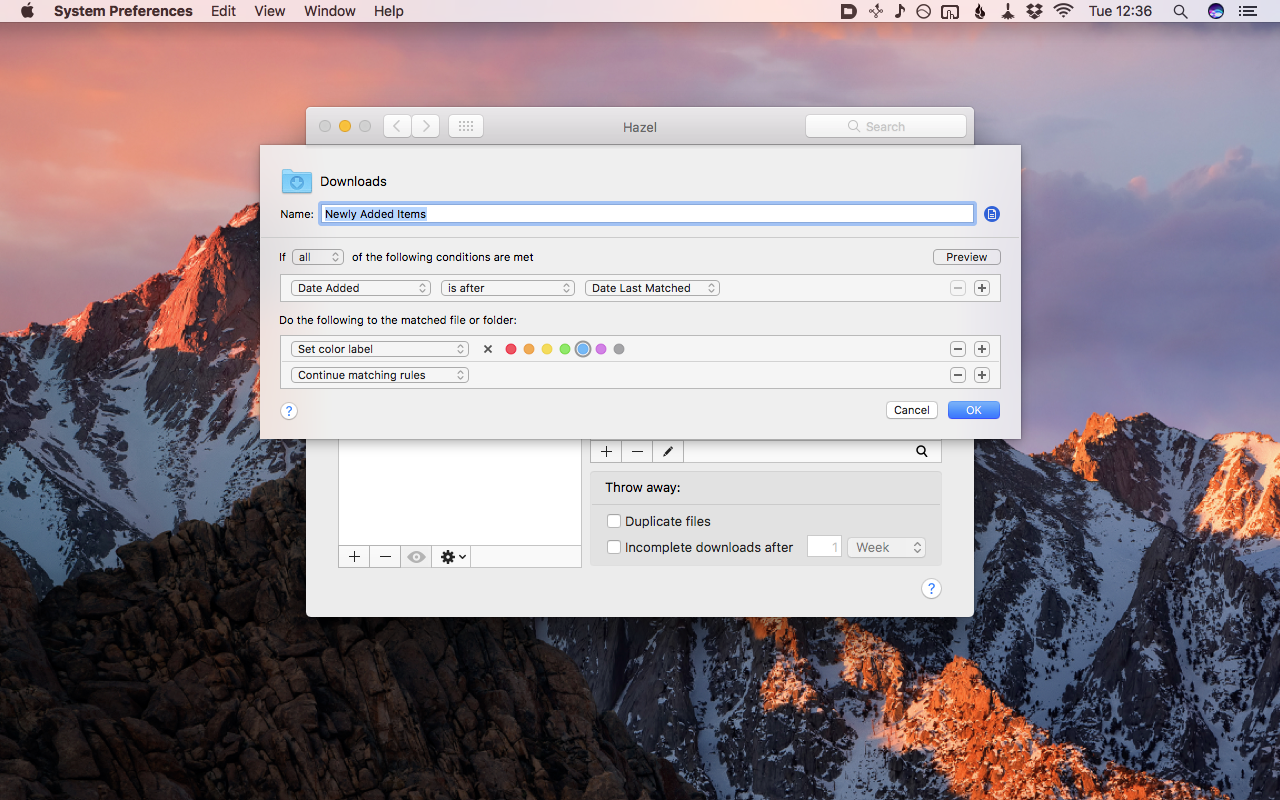Click the magnifier icon in rules search

tap(922, 452)
